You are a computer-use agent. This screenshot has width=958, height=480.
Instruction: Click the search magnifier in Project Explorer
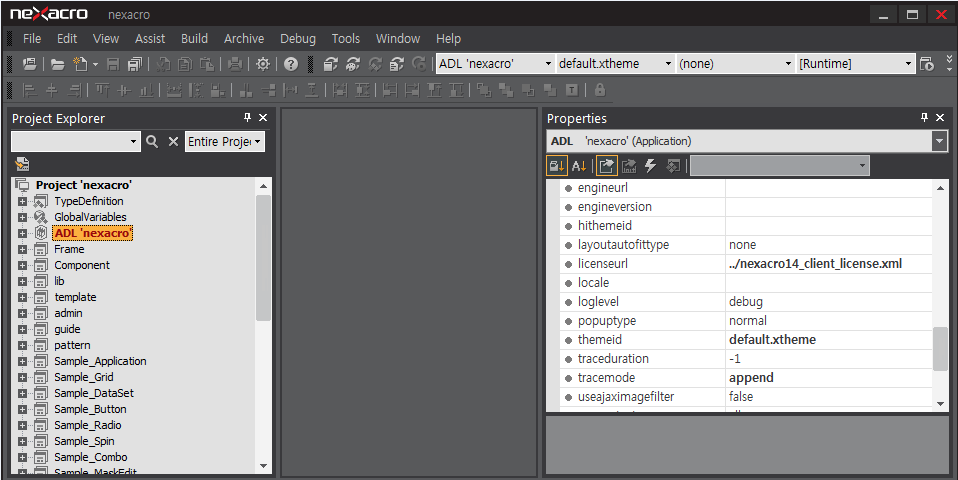pyautogui.click(x=152, y=142)
